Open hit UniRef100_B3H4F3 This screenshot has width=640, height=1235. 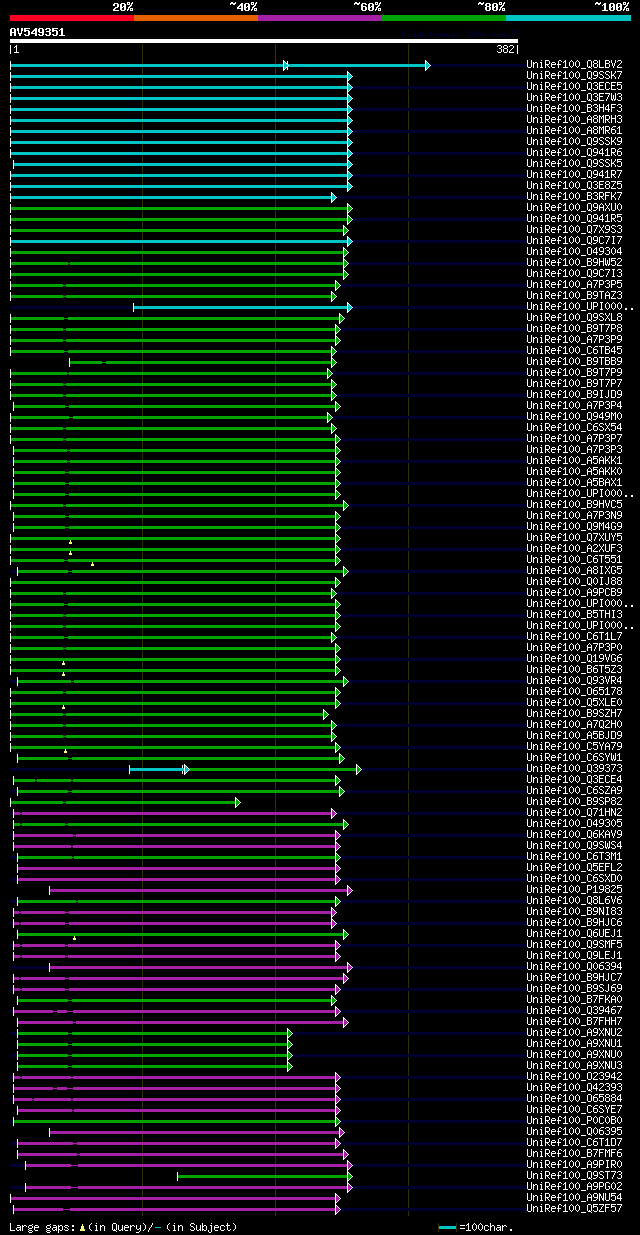pos(574,108)
